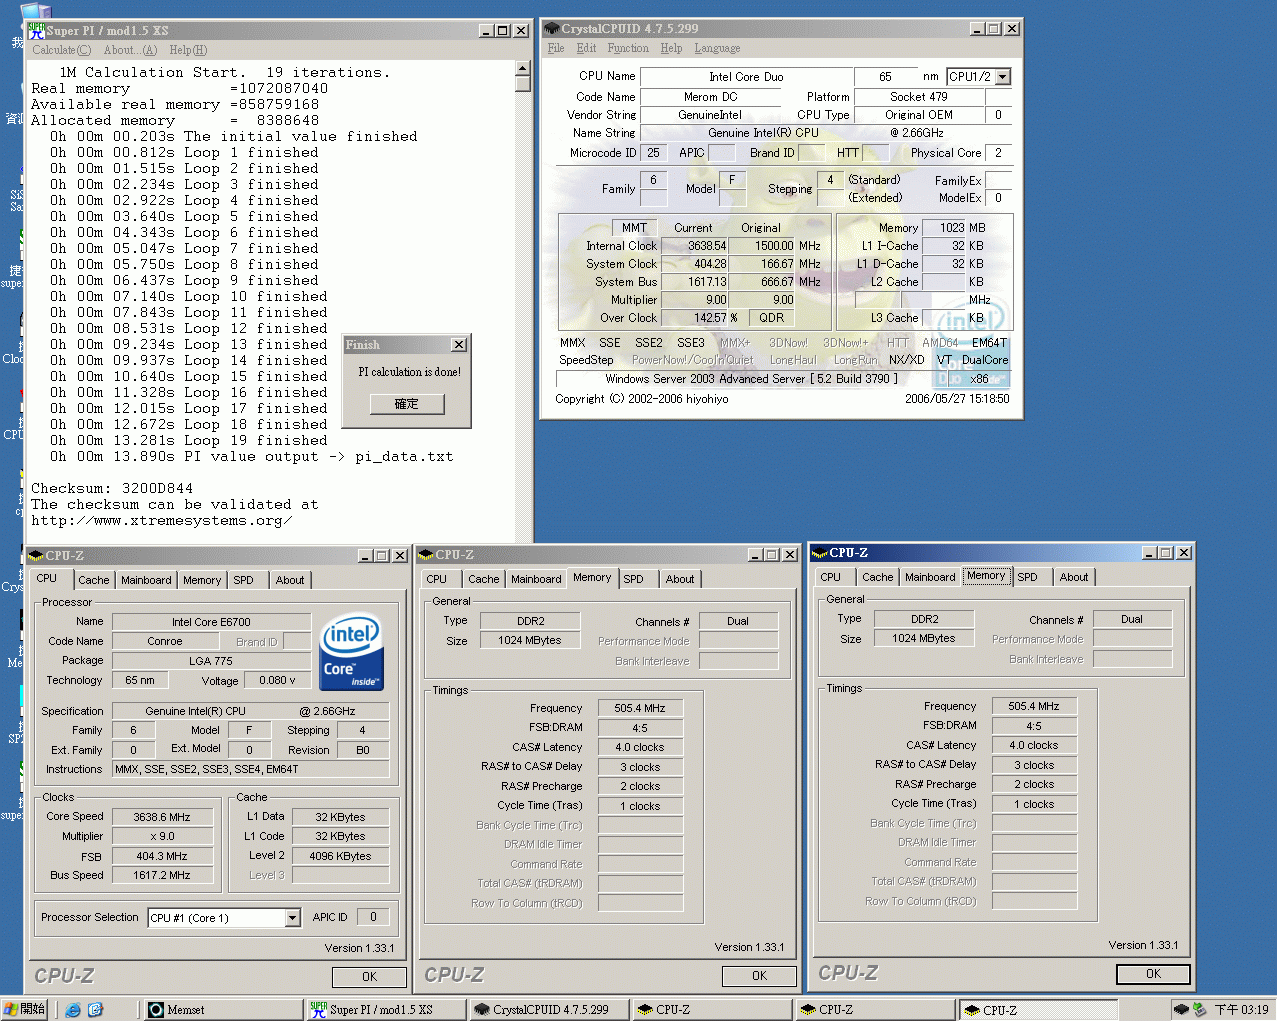Viewport: 1277px width, 1021px height.
Task: Open the About menu in Super PI
Action: point(130,50)
